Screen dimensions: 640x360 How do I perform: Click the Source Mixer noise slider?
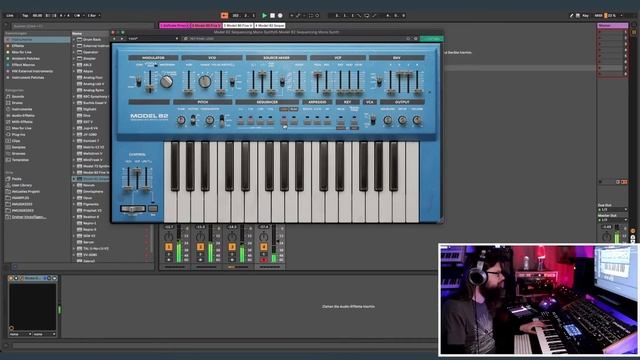coord(299,82)
